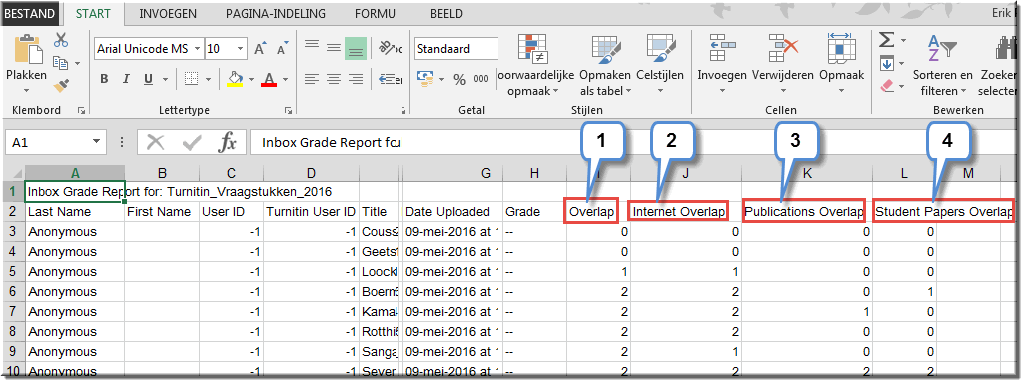The height and width of the screenshot is (384, 1025).
Task: Open the Name Box A1 dropdown arrow
Action: point(97,141)
